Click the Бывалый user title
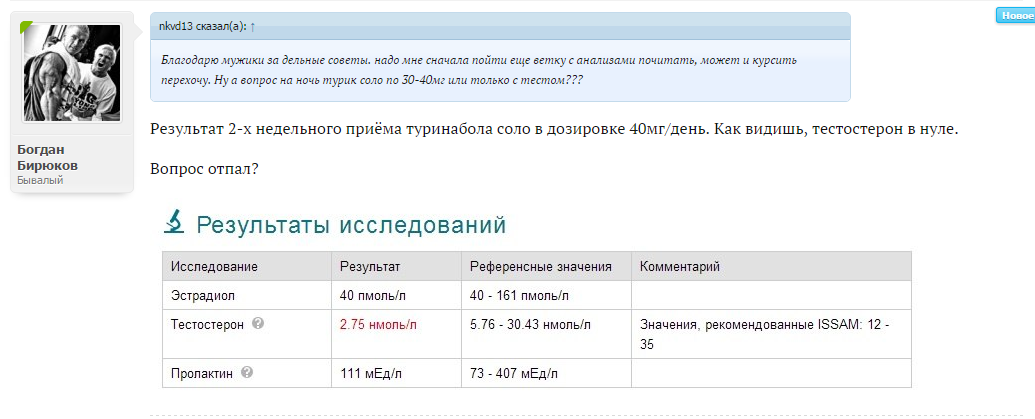 pos(40,180)
